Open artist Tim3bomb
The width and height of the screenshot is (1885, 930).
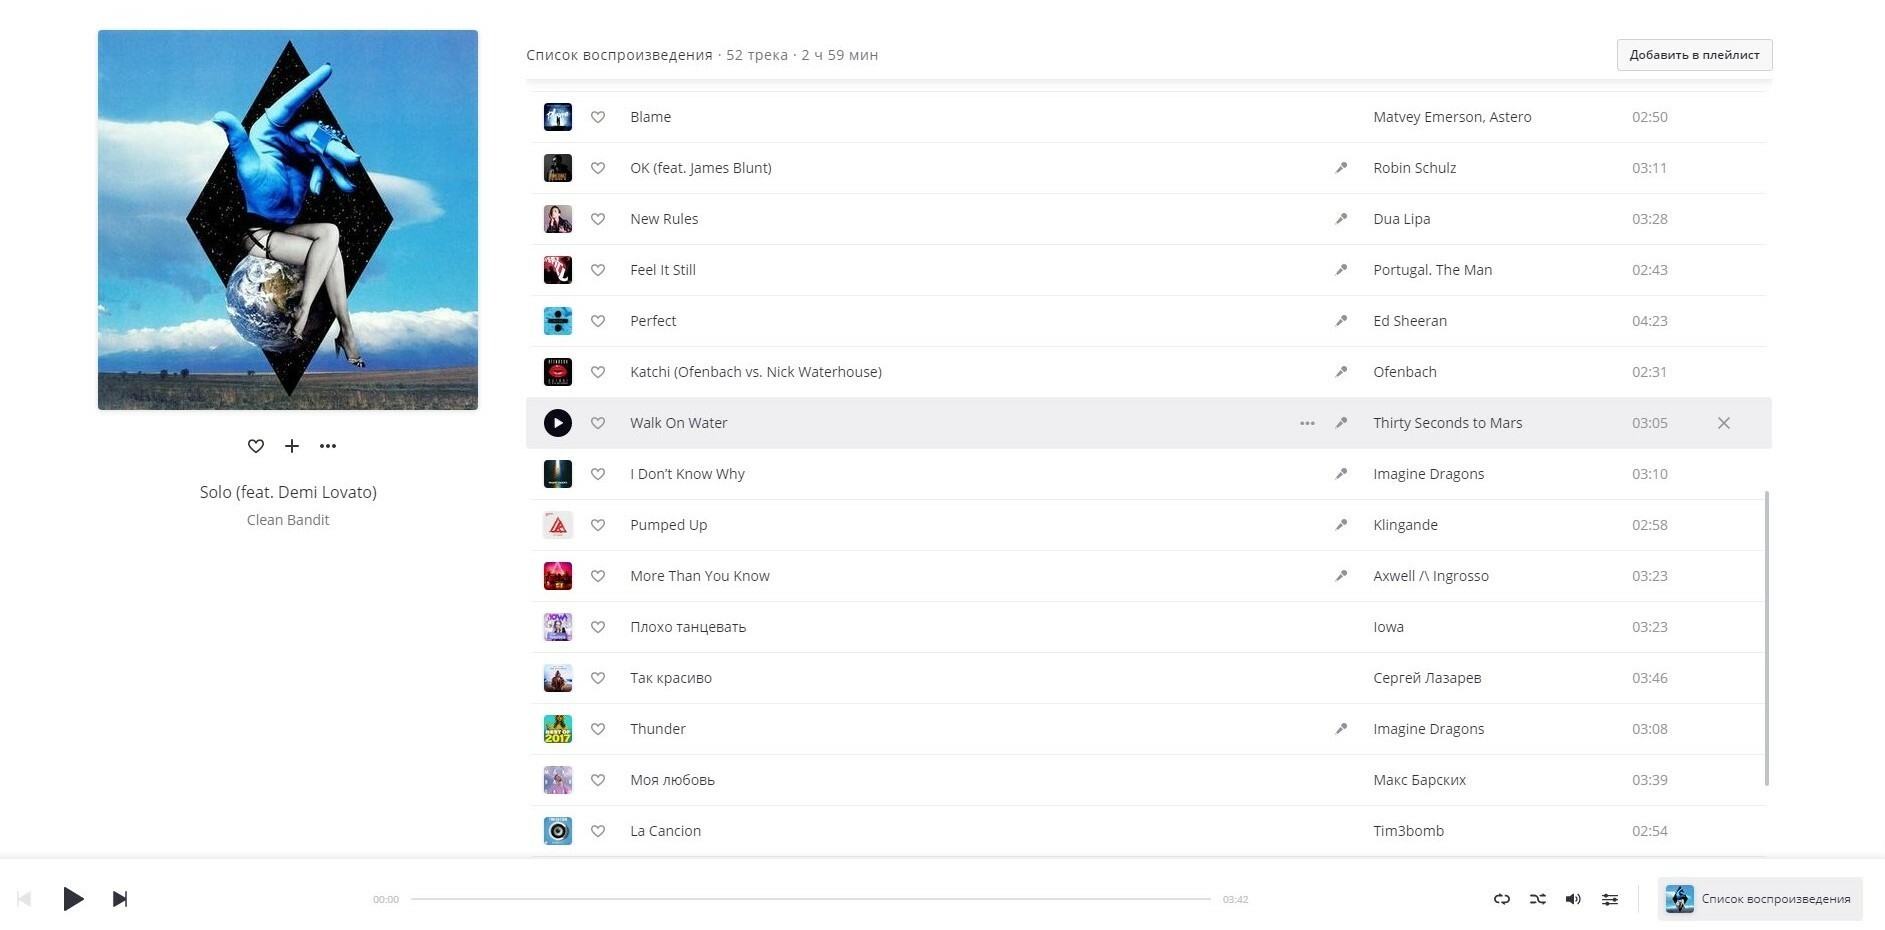click(1408, 831)
